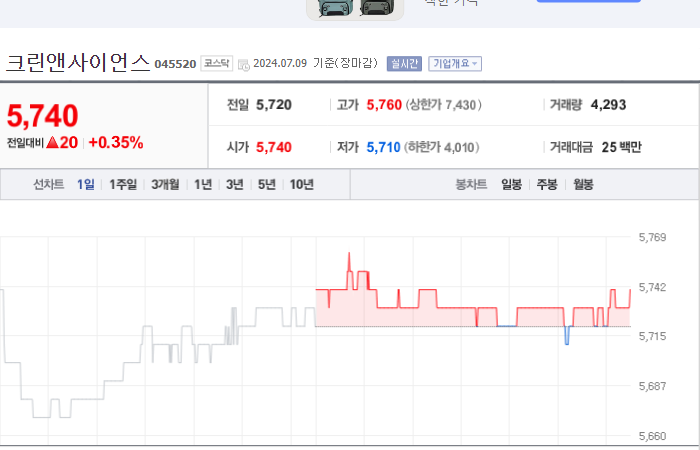Open the 일봉 candlestick chart

click(512, 184)
